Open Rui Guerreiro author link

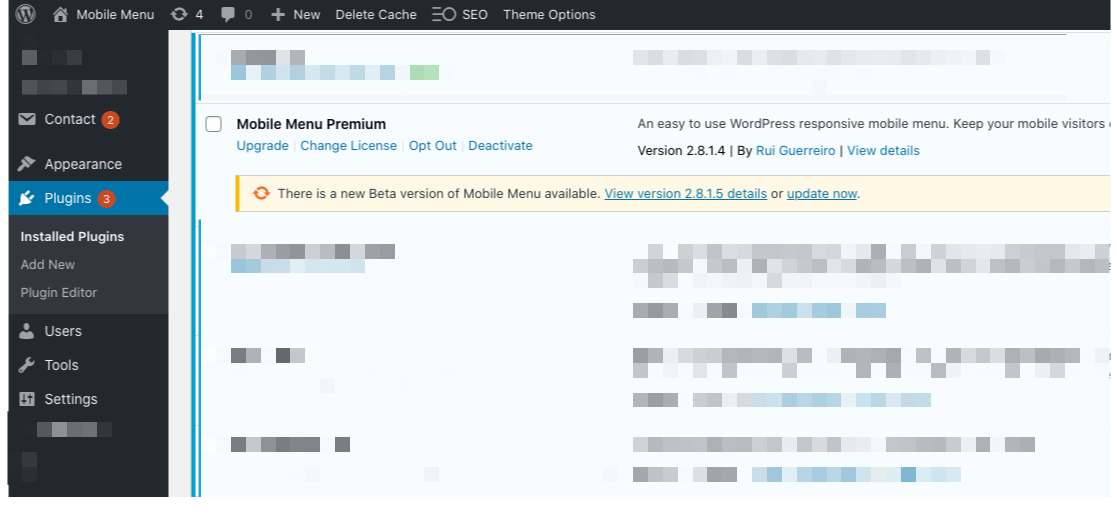[795, 151]
